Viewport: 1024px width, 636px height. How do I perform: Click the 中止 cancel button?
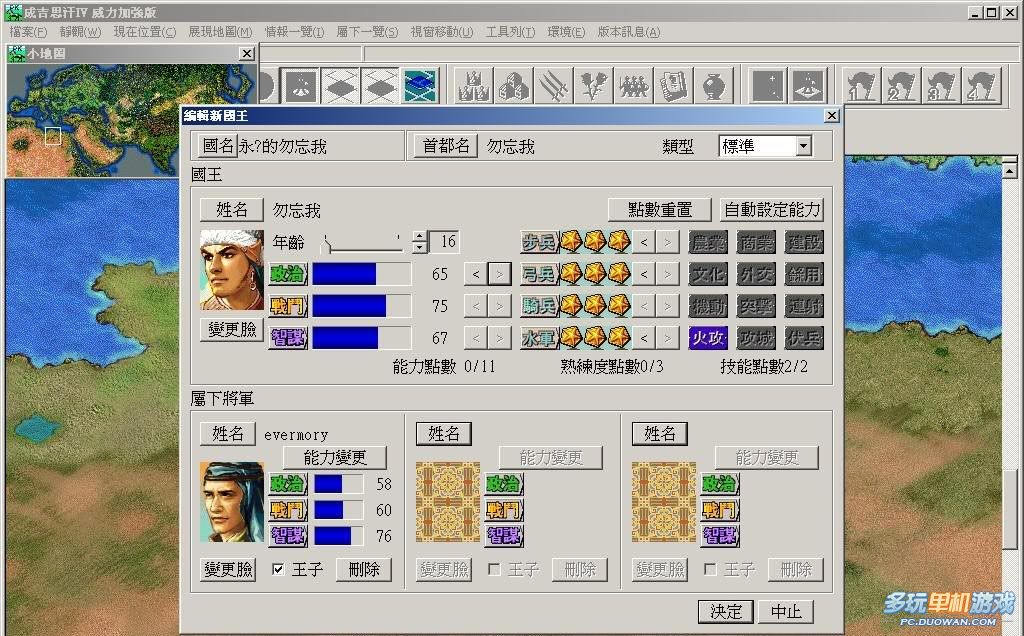(786, 611)
